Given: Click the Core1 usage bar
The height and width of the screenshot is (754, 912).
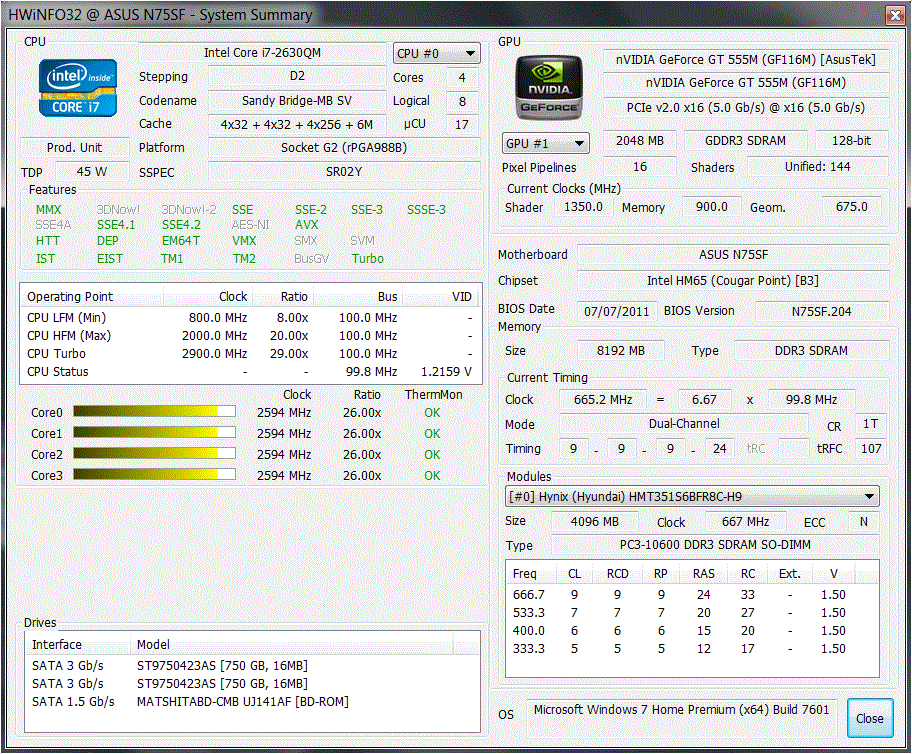Looking at the screenshot, I should (154, 433).
